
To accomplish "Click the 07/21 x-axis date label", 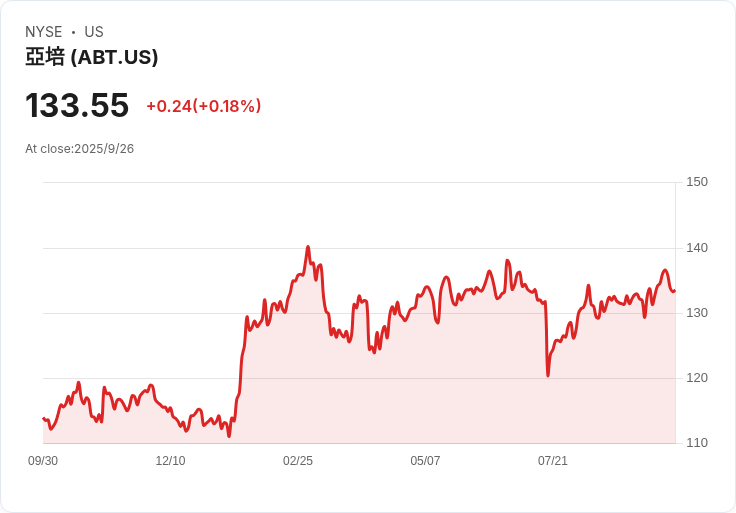I will click(552, 461).
